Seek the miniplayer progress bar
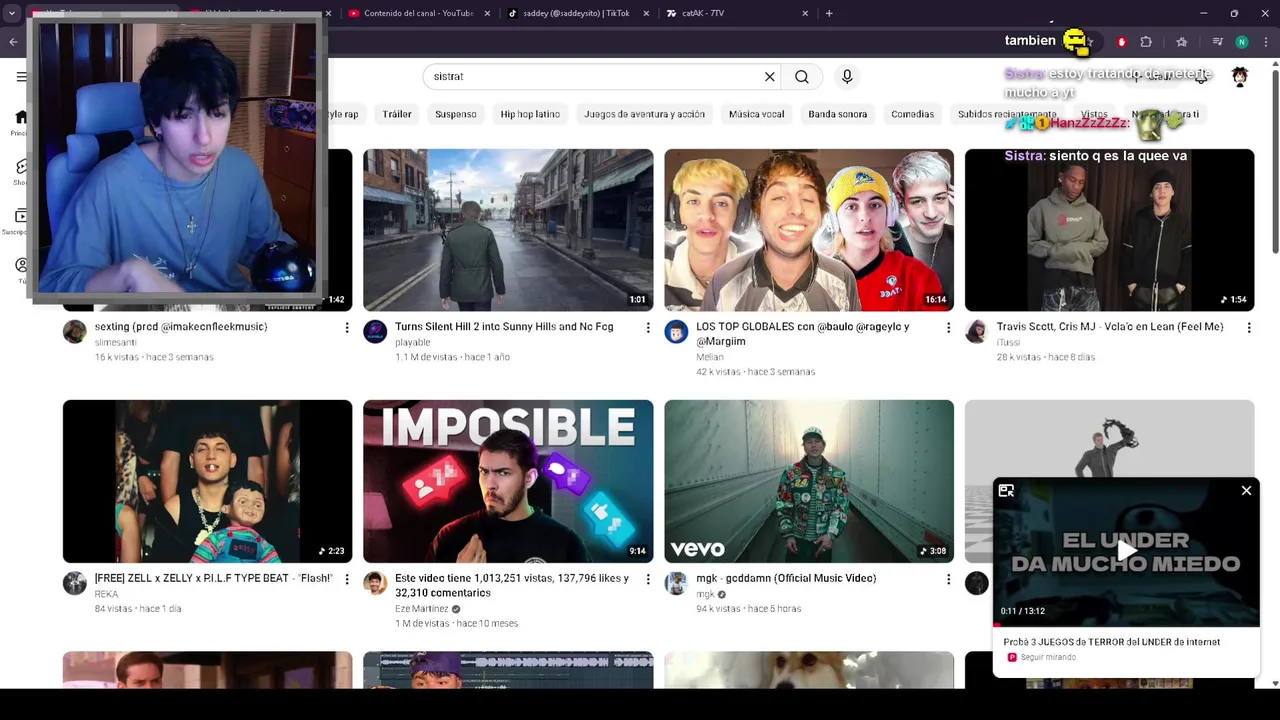1280x720 pixels. click(1127, 626)
